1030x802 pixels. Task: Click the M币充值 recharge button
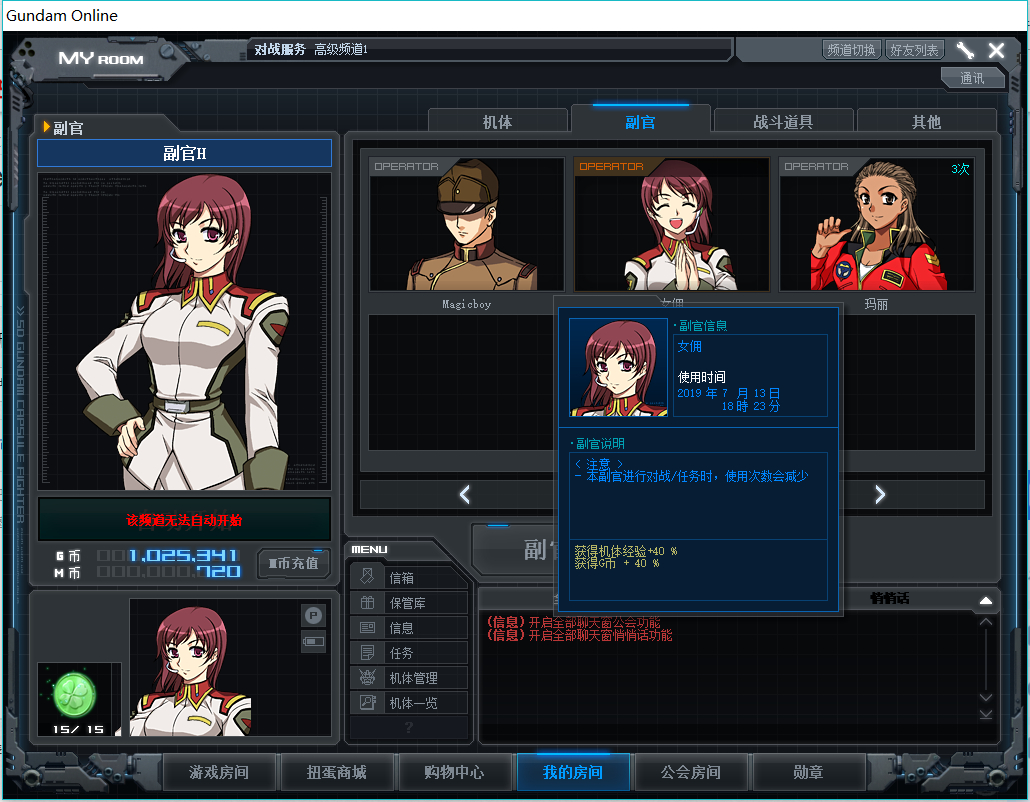(293, 563)
